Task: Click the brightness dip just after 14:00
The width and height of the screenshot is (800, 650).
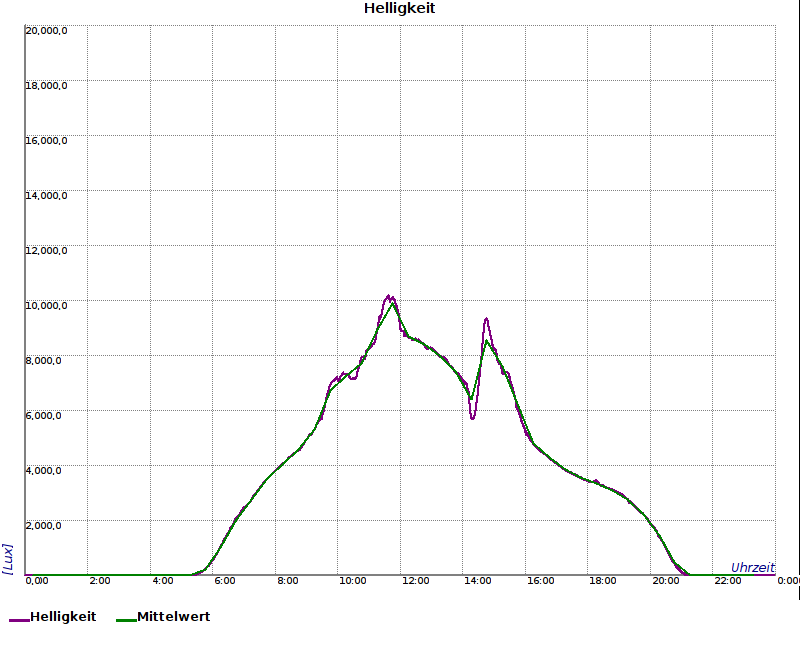Action: 472,417
